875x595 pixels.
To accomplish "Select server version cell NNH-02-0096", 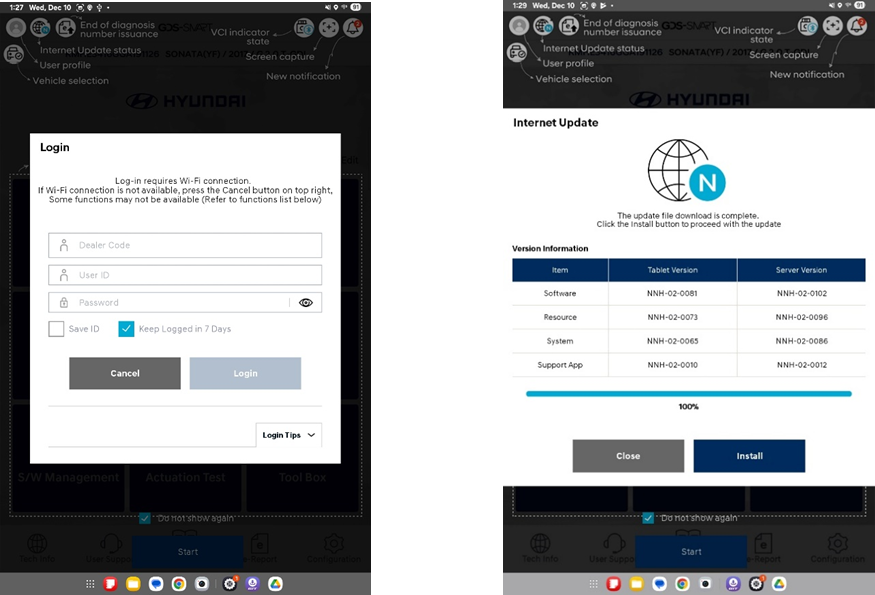I will tap(802, 317).
